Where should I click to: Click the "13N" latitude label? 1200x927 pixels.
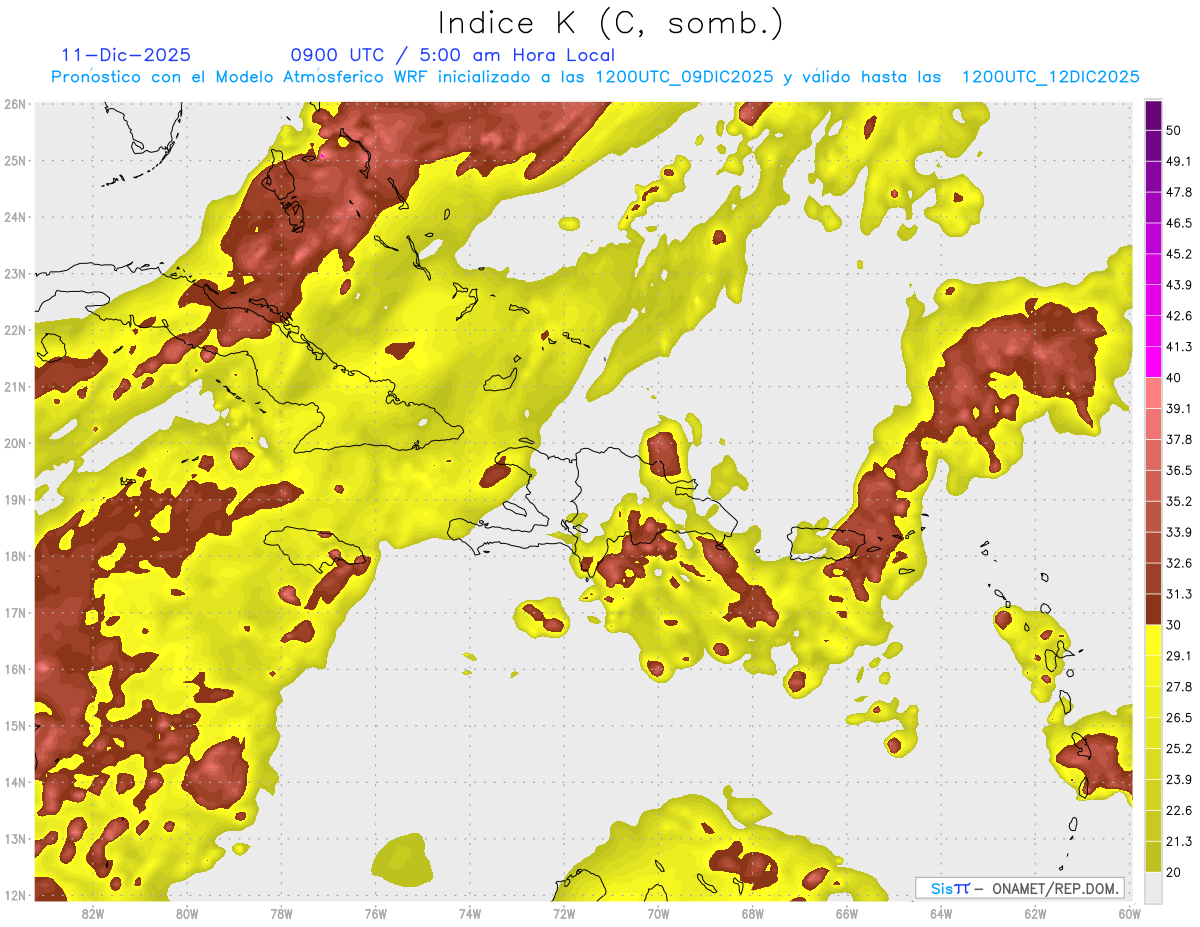[14, 839]
